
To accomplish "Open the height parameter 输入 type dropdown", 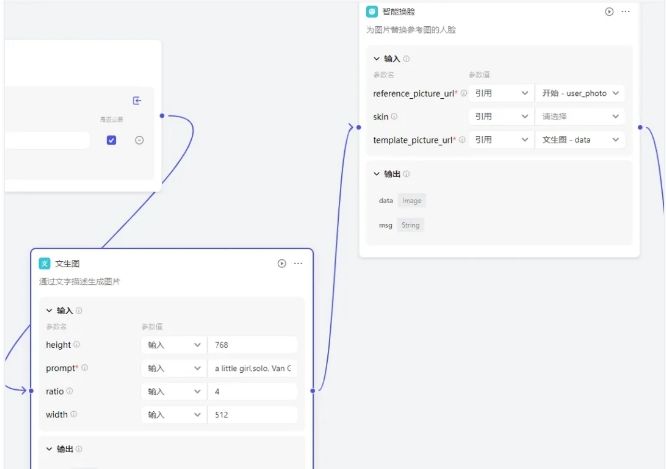I will click(174, 345).
